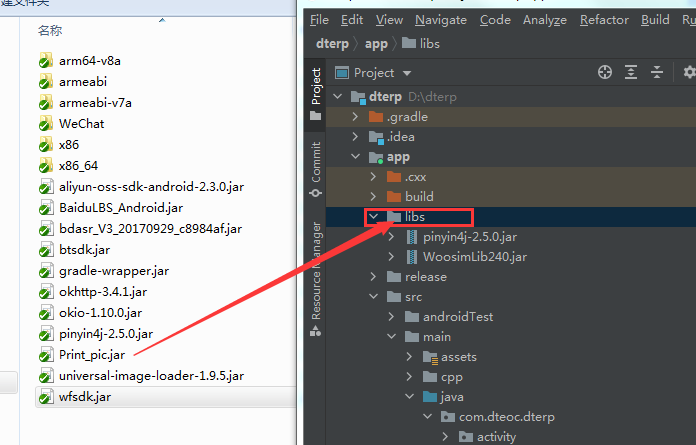The height and width of the screenshot is (445, 696).
Task: Open the Refactor menu
Action: (x=604, y=19)
